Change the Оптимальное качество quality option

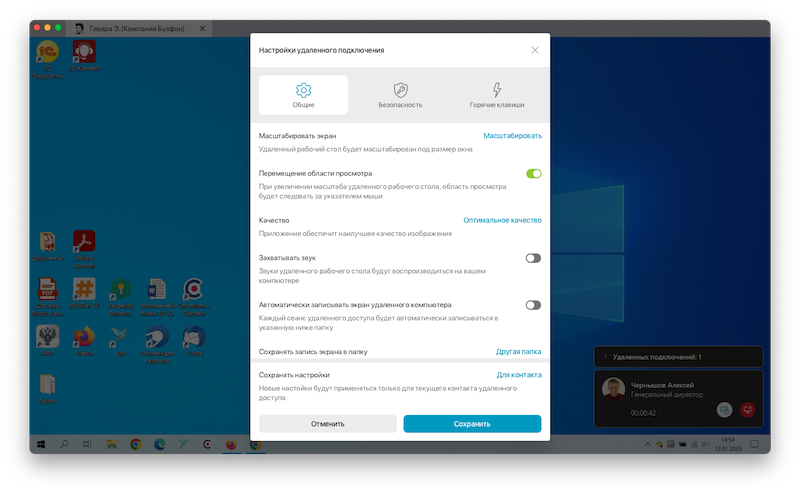coord(502,220)
